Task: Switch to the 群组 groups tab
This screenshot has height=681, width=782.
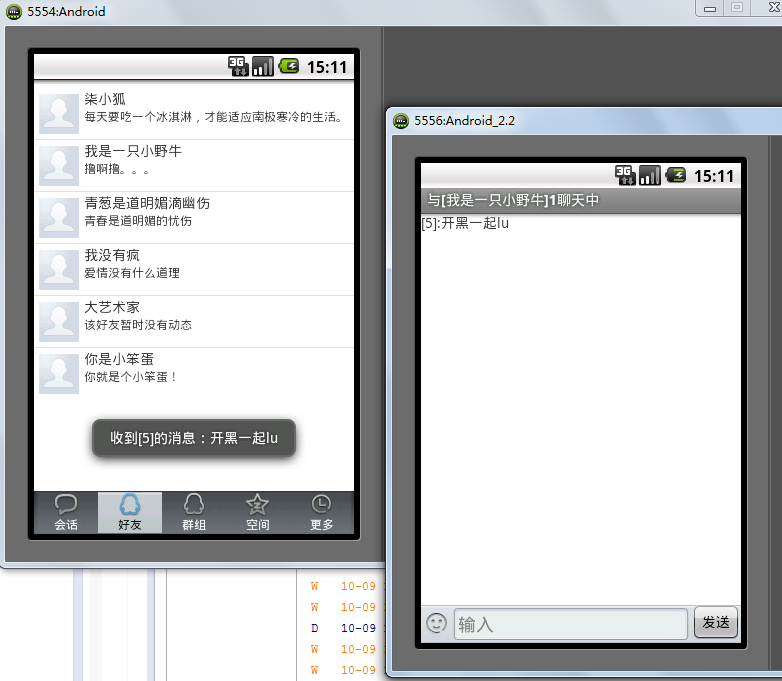Action: (x=194, y=512)
